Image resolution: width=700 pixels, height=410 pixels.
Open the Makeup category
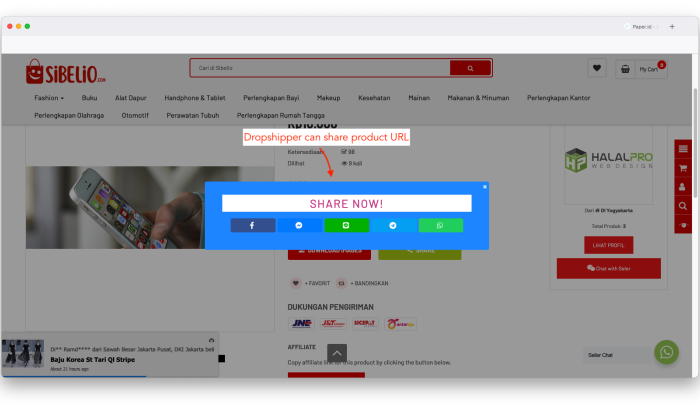point(329,98)
